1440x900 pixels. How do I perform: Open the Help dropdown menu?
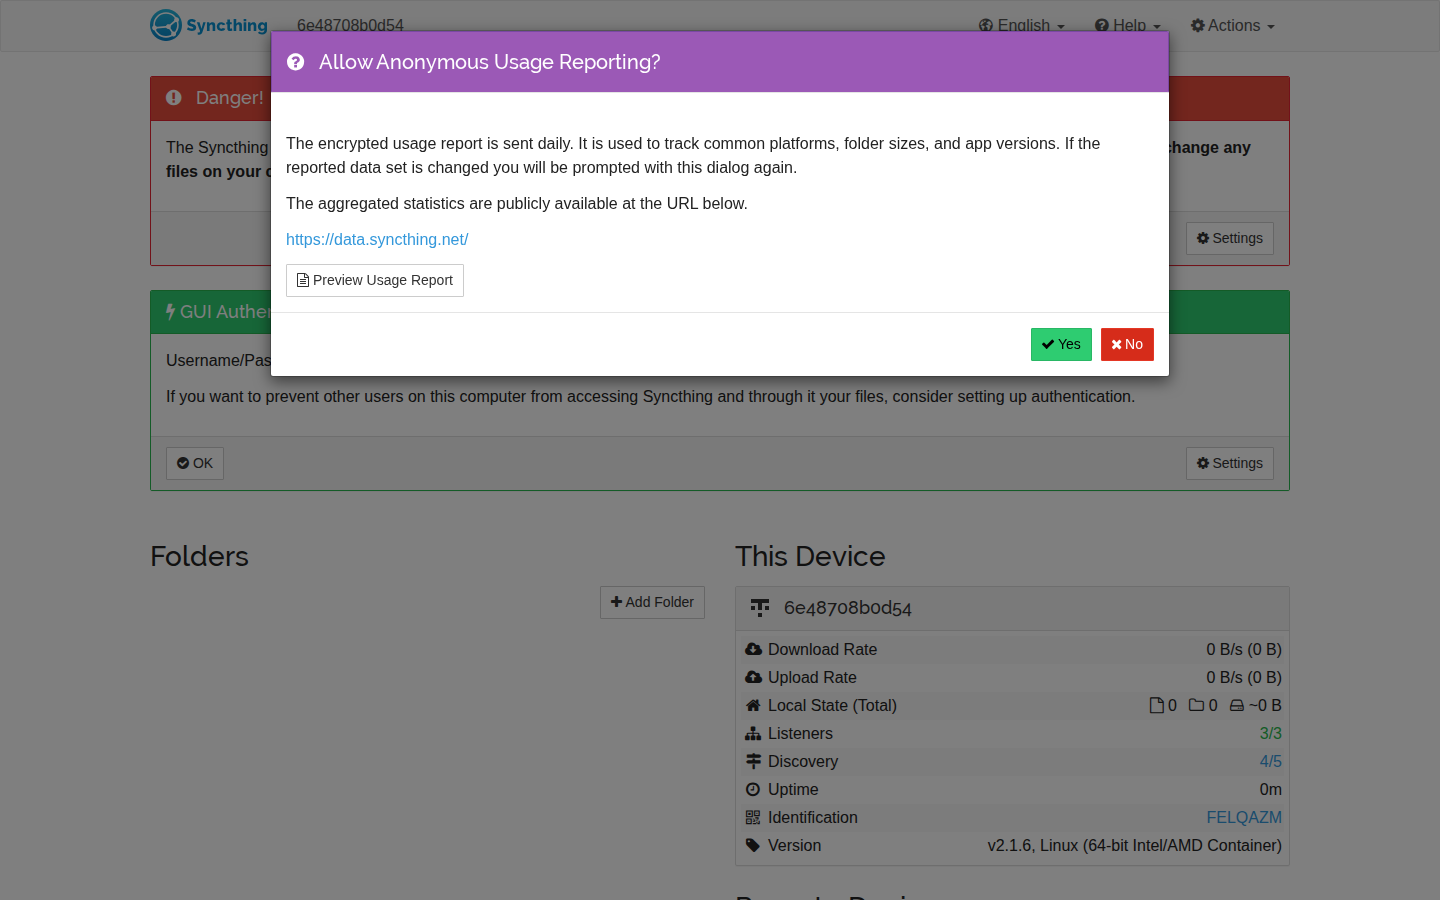(x=1127, y=26)
